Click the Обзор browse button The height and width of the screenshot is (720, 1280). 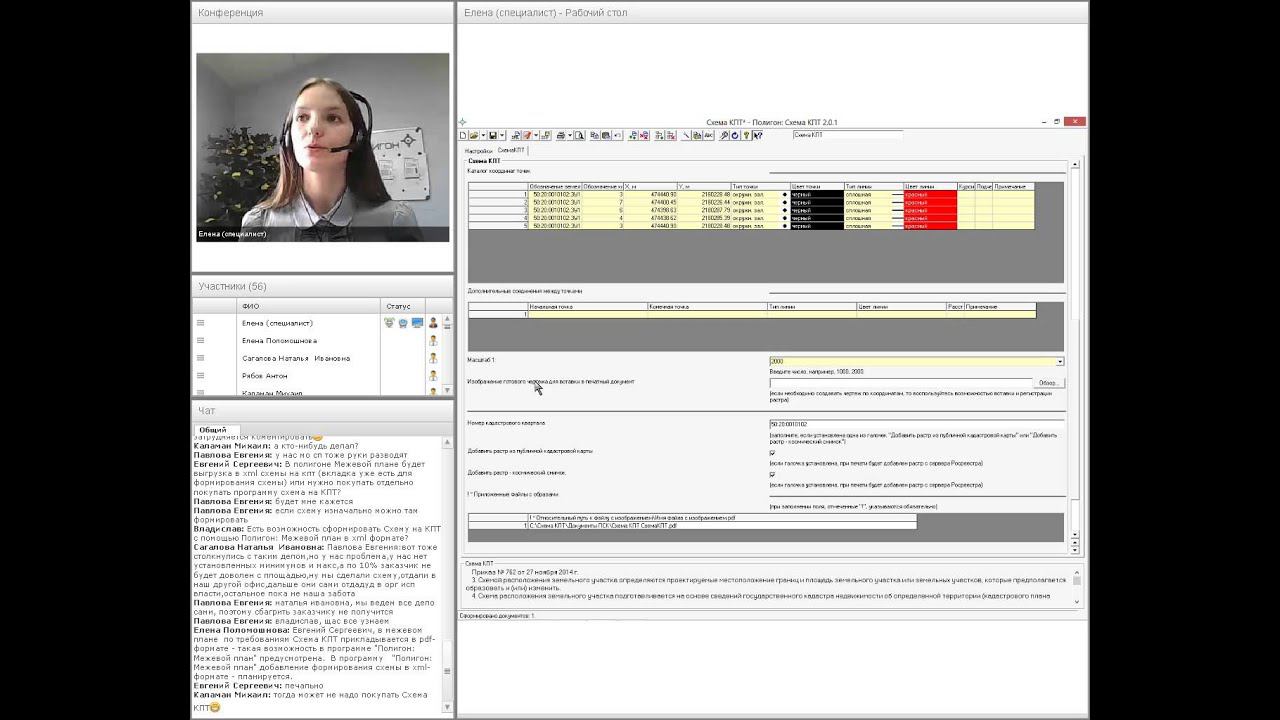click(x=1048, y=383)
